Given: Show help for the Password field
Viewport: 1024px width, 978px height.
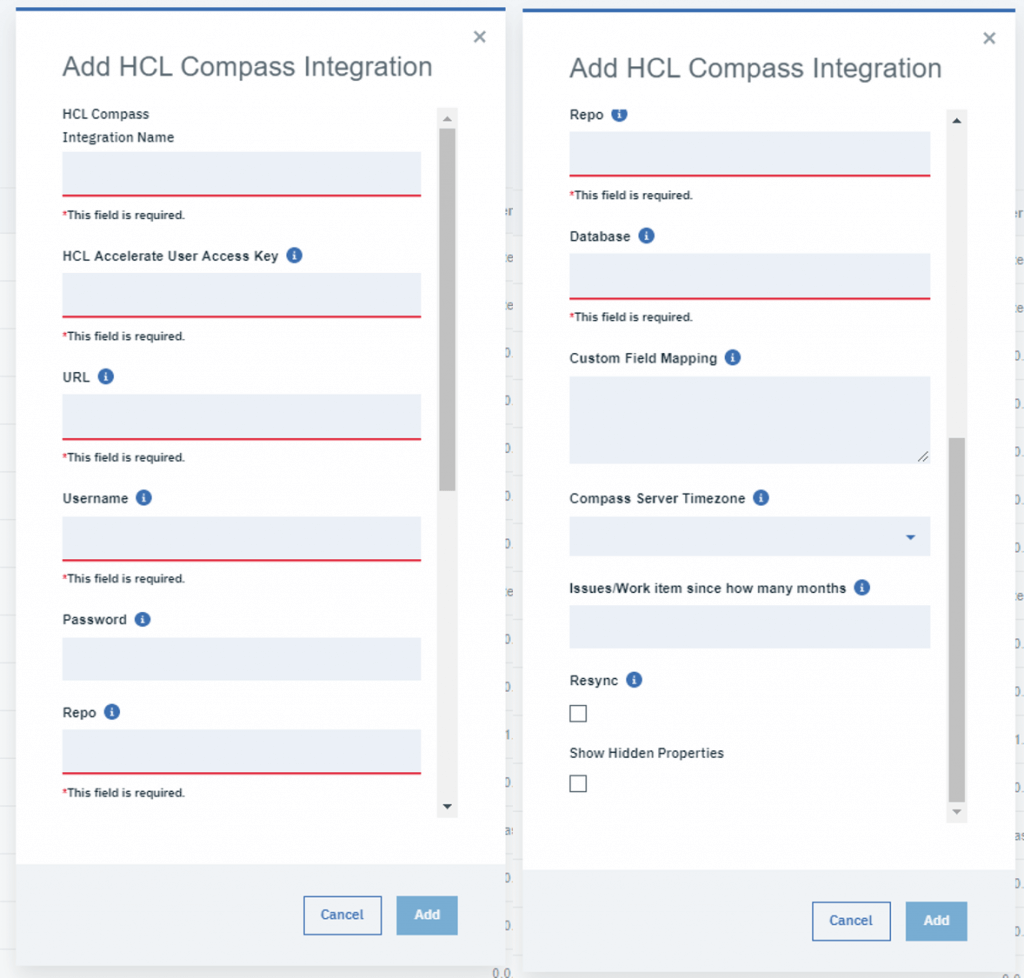Looking at the screenshot, I should click(x=143, y=619).
